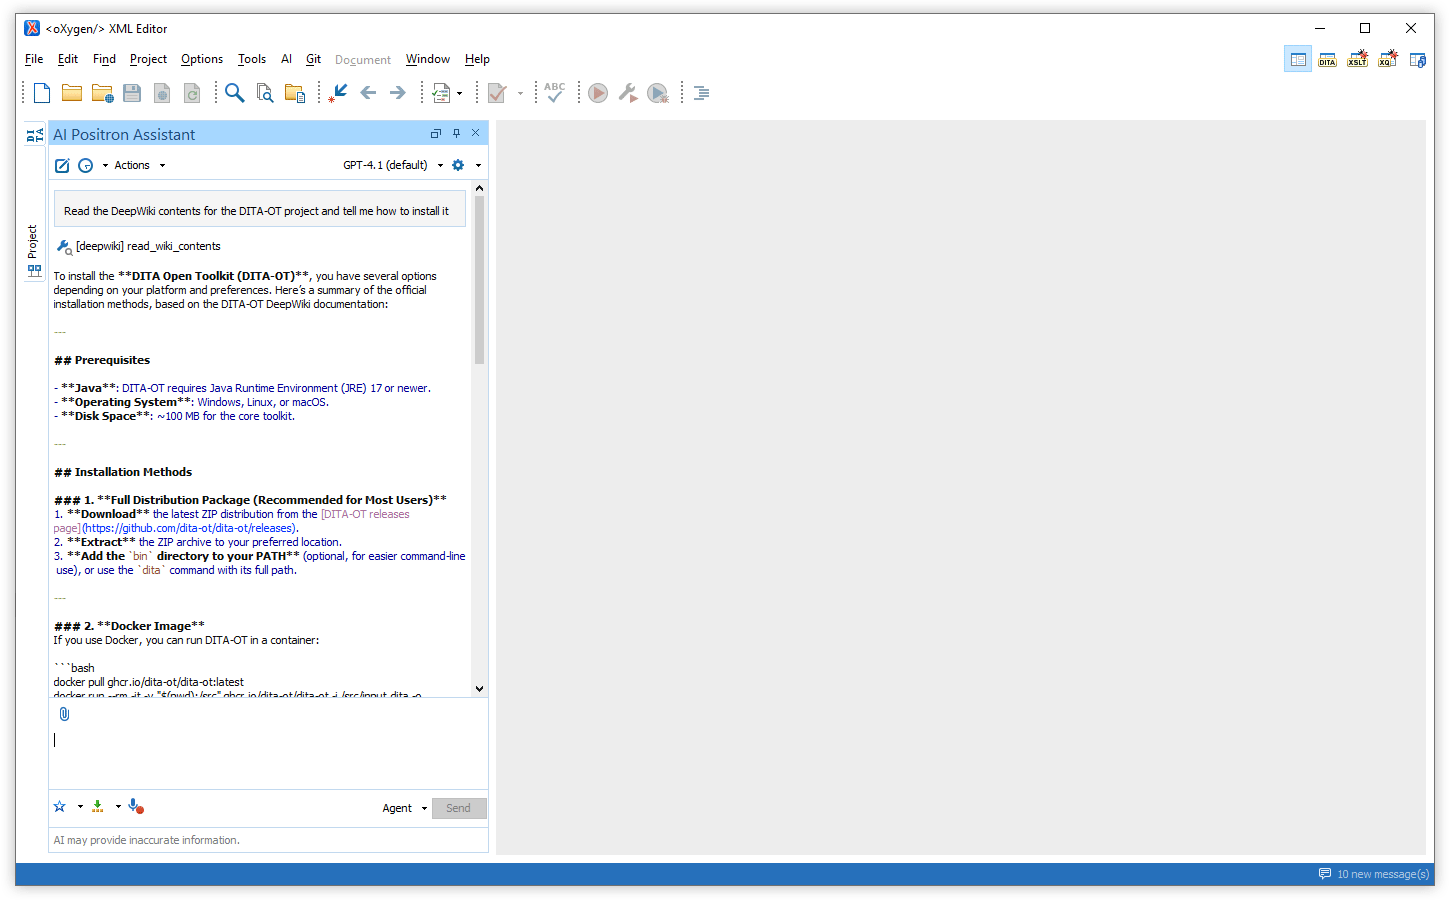
Task: Run the ABC spell check icon
Action: point(555,93)
